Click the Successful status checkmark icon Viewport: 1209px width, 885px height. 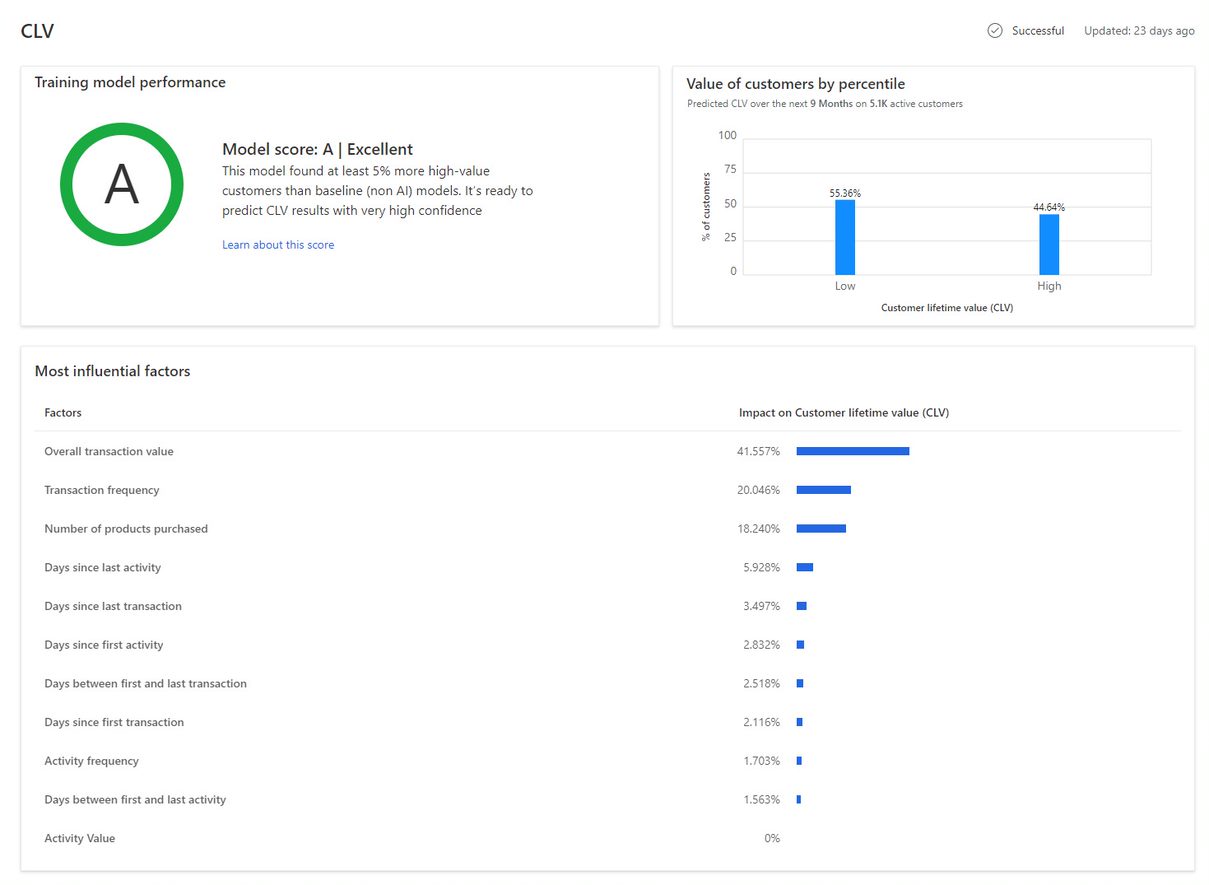point(994,30)
